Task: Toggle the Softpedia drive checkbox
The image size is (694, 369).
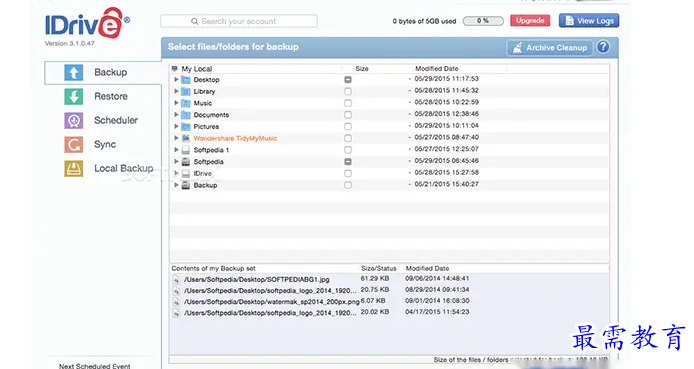Action: click(348, 161)
